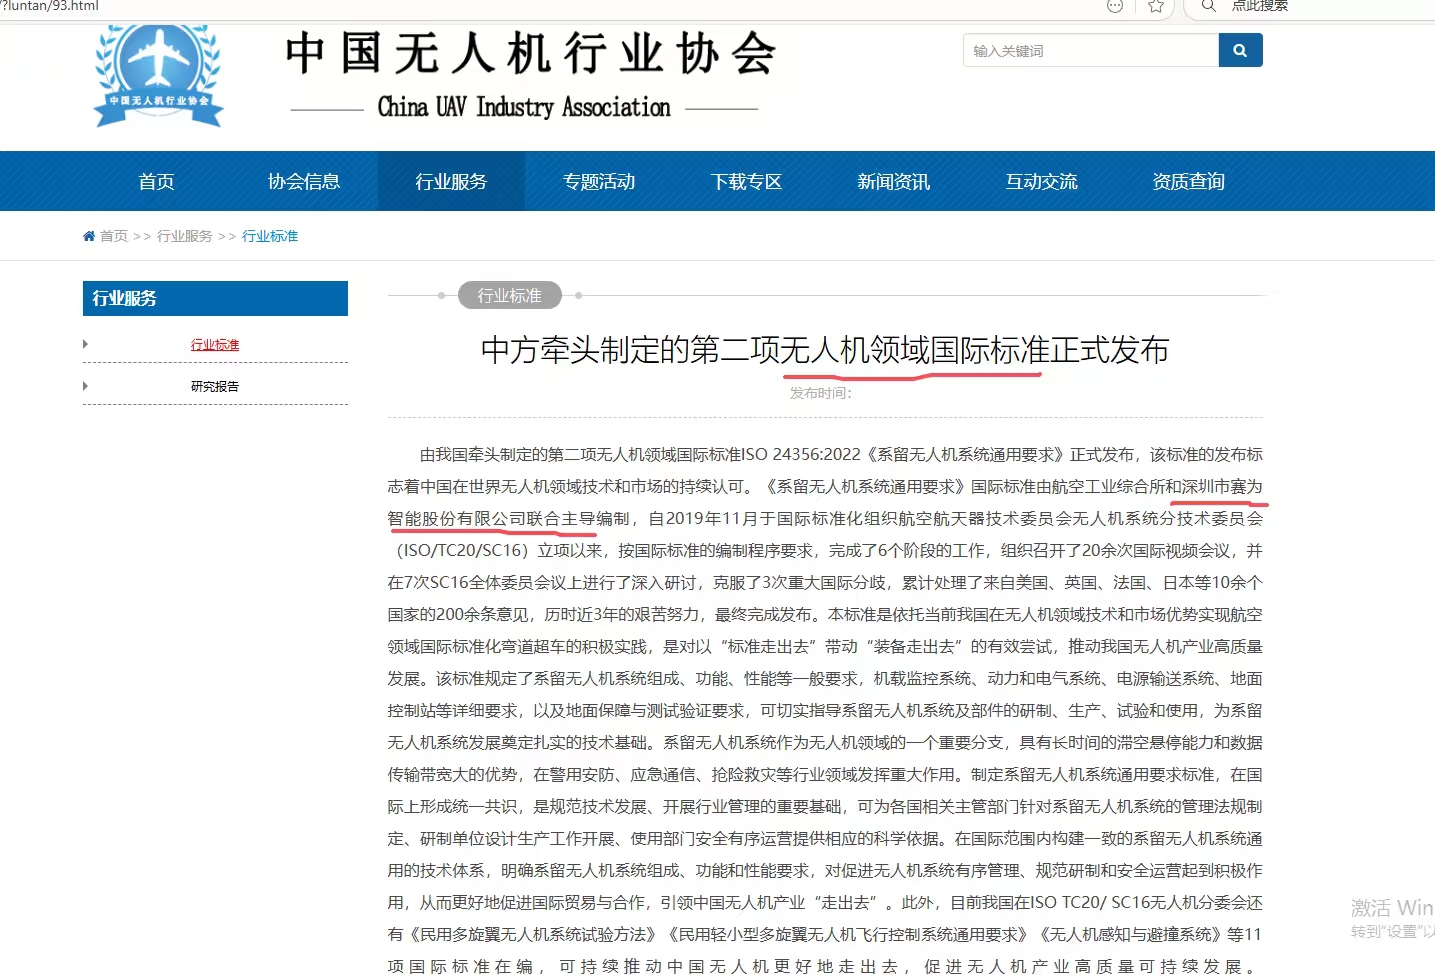Screen dimensions: 1435x975
Task: Bookmark page with the star icon
Action: click(1156, 6)
